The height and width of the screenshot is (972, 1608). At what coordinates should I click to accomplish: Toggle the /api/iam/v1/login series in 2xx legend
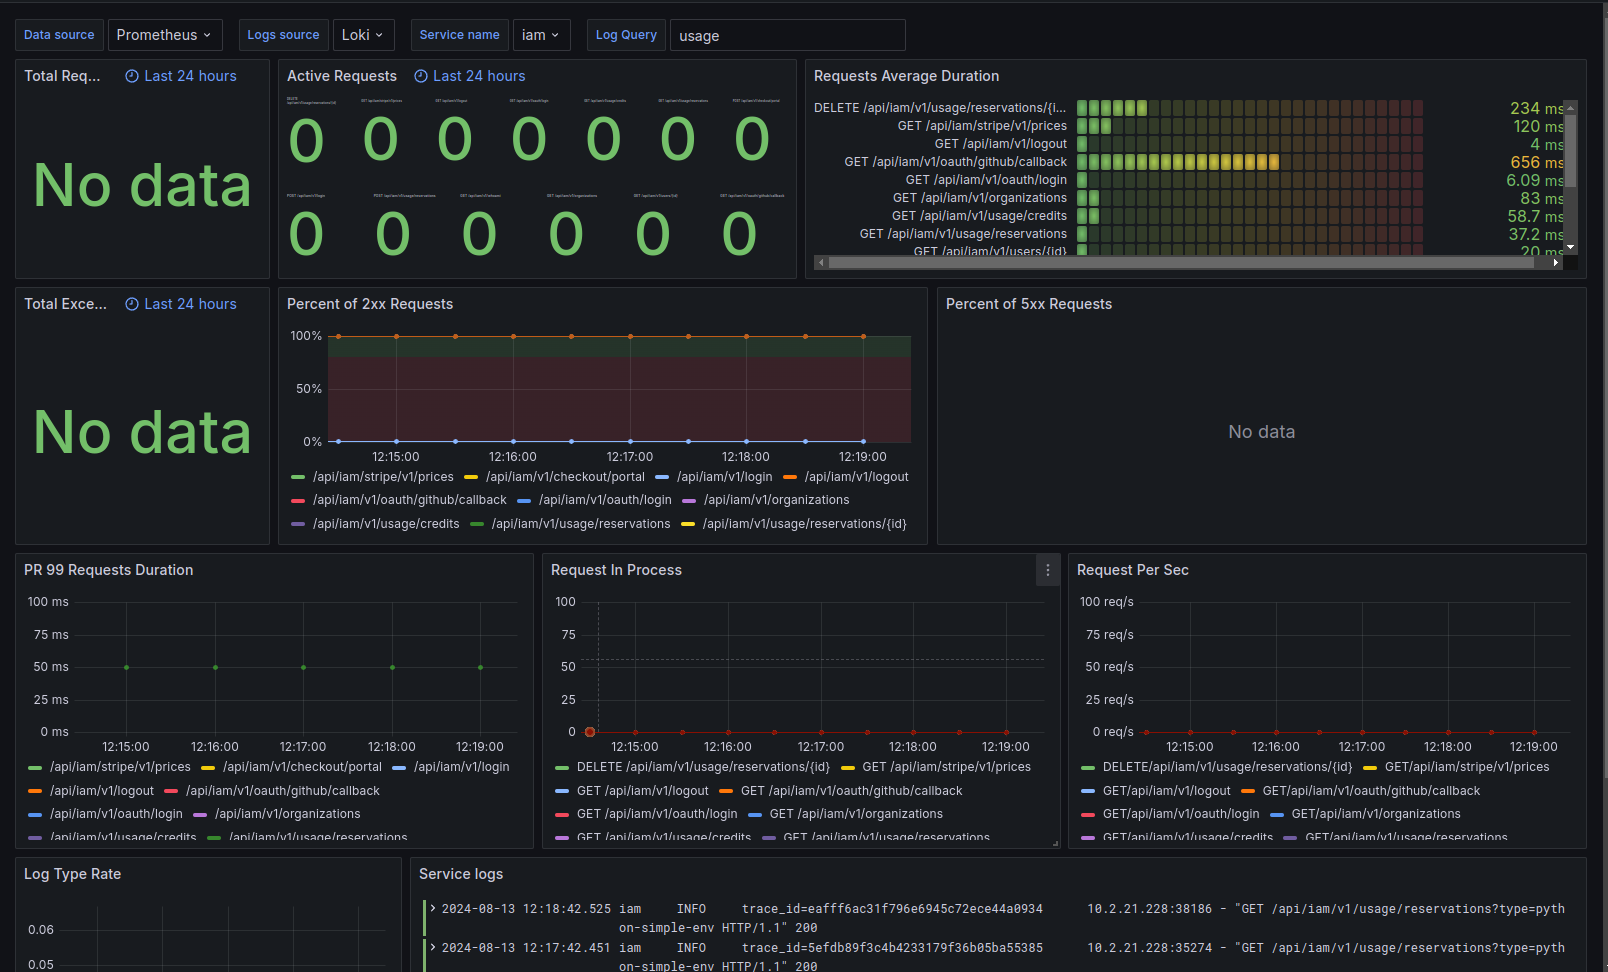tap(725, 477)
